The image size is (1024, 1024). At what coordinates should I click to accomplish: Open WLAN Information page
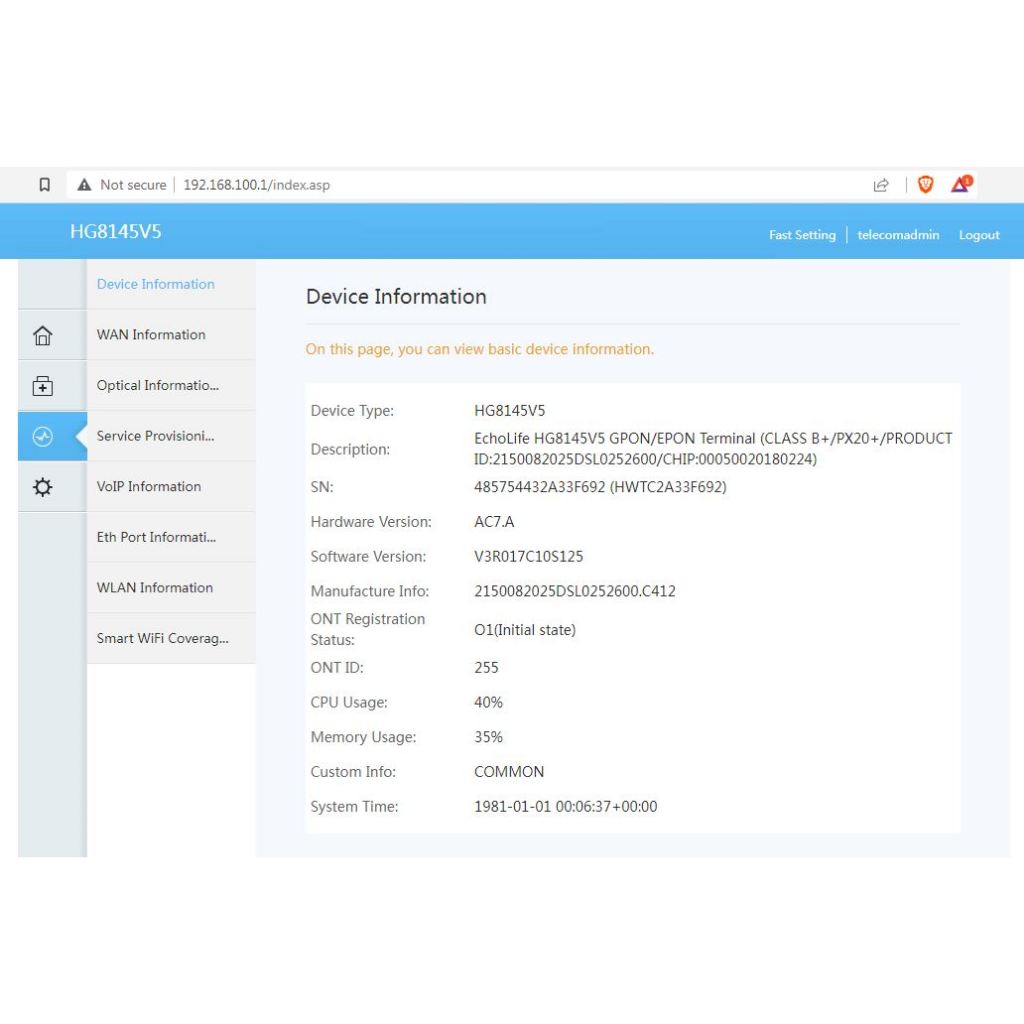coord(155,588)
